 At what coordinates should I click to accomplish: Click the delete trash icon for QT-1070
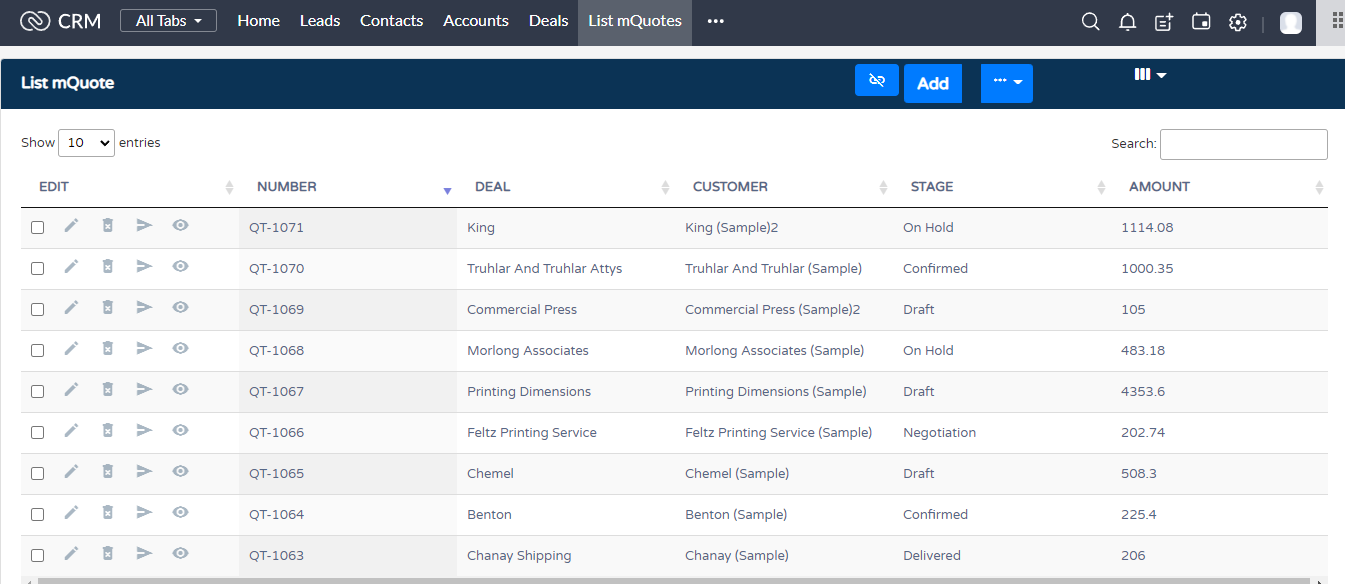click(108, 267)
